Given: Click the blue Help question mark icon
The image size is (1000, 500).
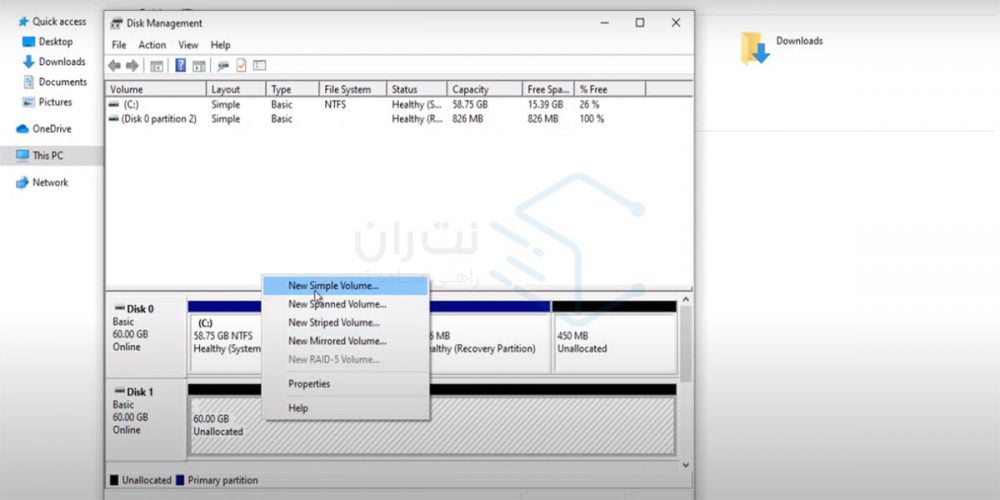Looking at the screenshot, I should click(180, 66).
